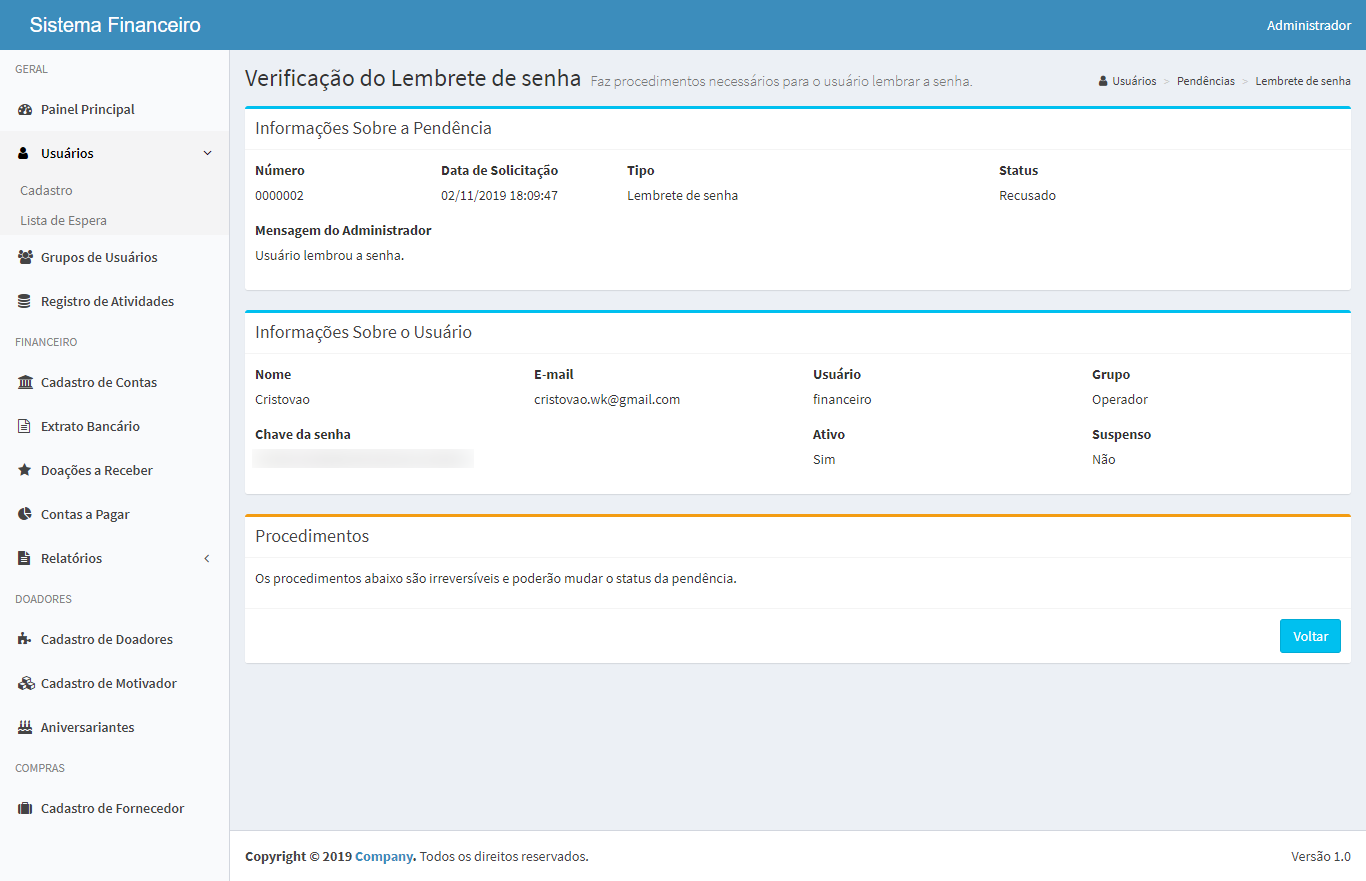Click the Aniversariantes birthday cake icon
This screenshot has width=1366, height=881.
(x=25, y=728)
